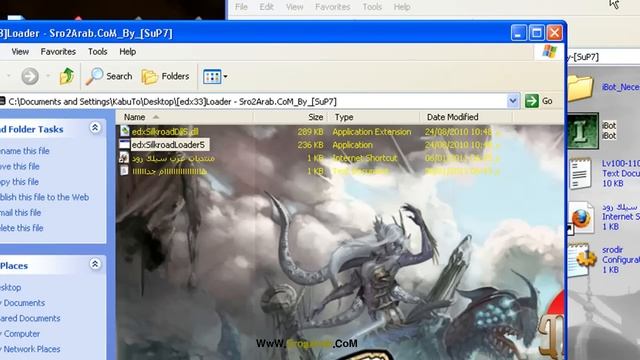640x360 pixels.
Task: Click the edxSilkroadLoader5 file icon
Action: point(124,144)
